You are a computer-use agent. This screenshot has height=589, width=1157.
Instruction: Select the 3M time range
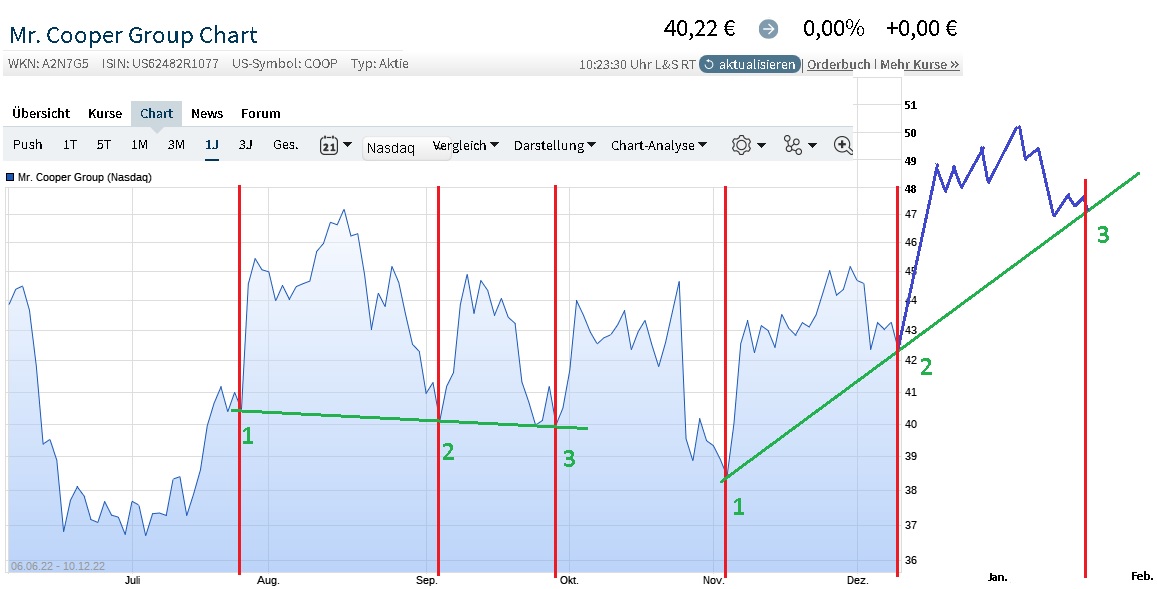click(x=176, y=145)
